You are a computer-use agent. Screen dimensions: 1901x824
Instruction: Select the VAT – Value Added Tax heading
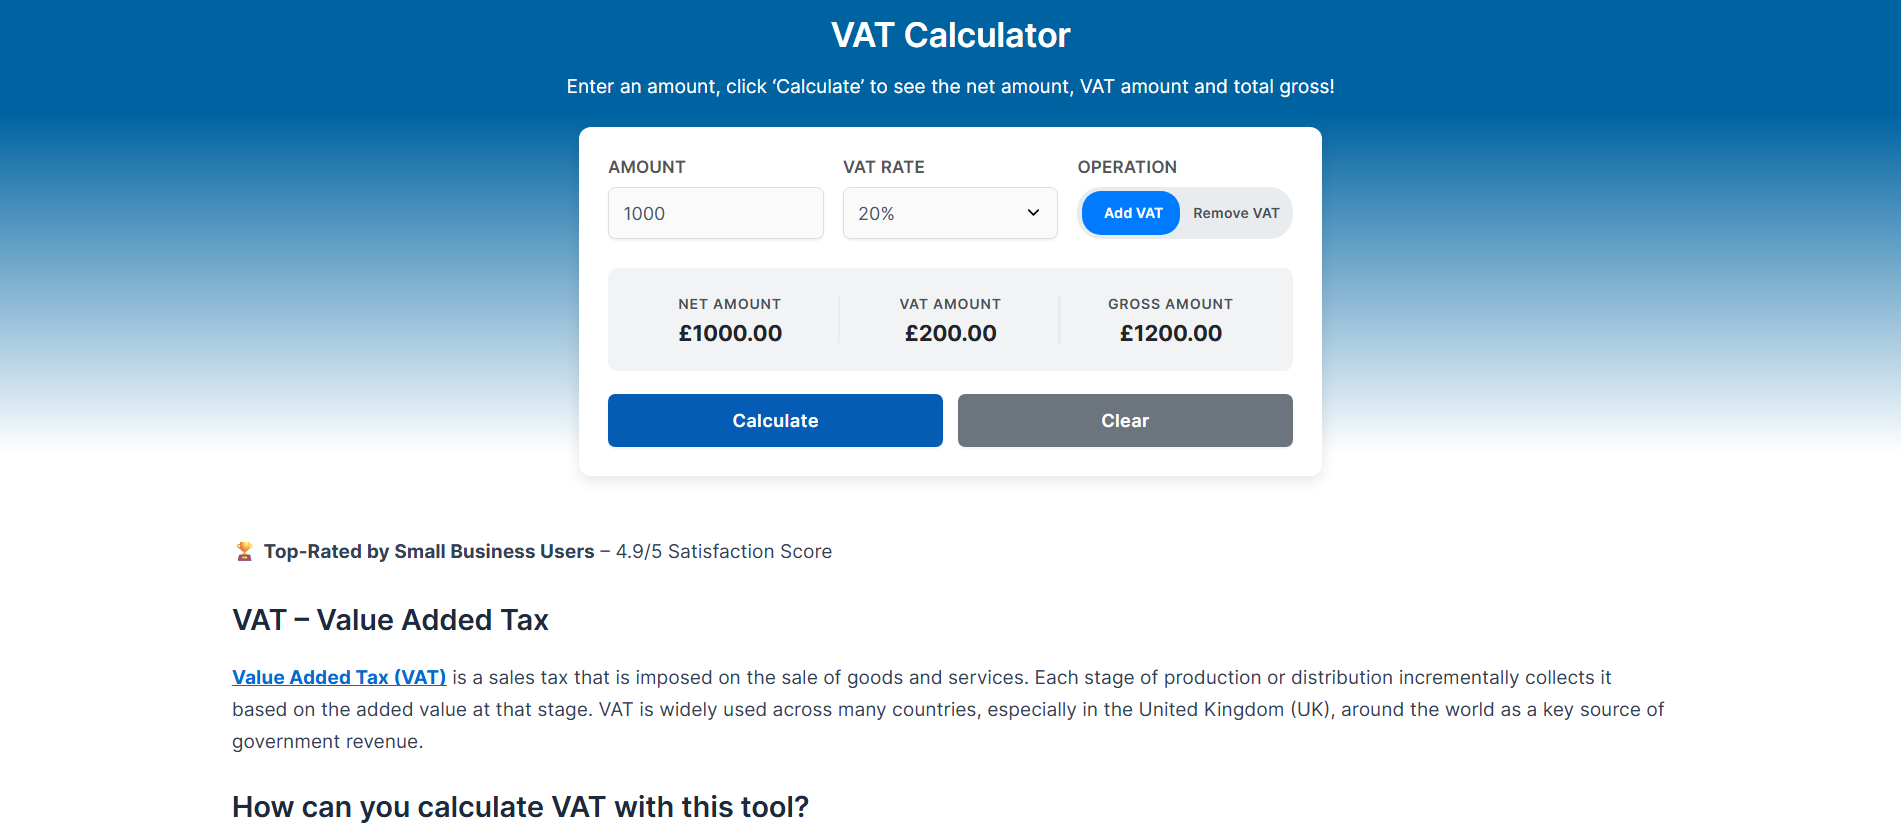[389, 619]
